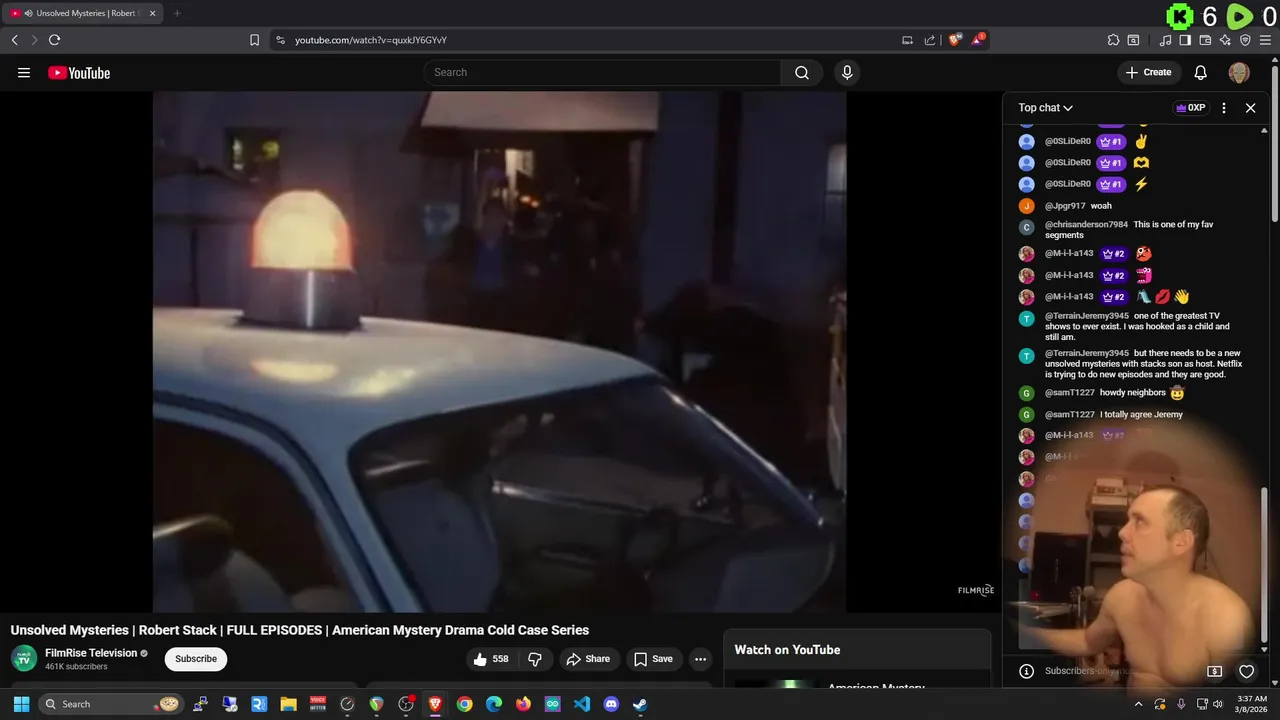The image size is (1280, 720).
Task: Go back using browser back arrow
Action: tap(14, 40)
